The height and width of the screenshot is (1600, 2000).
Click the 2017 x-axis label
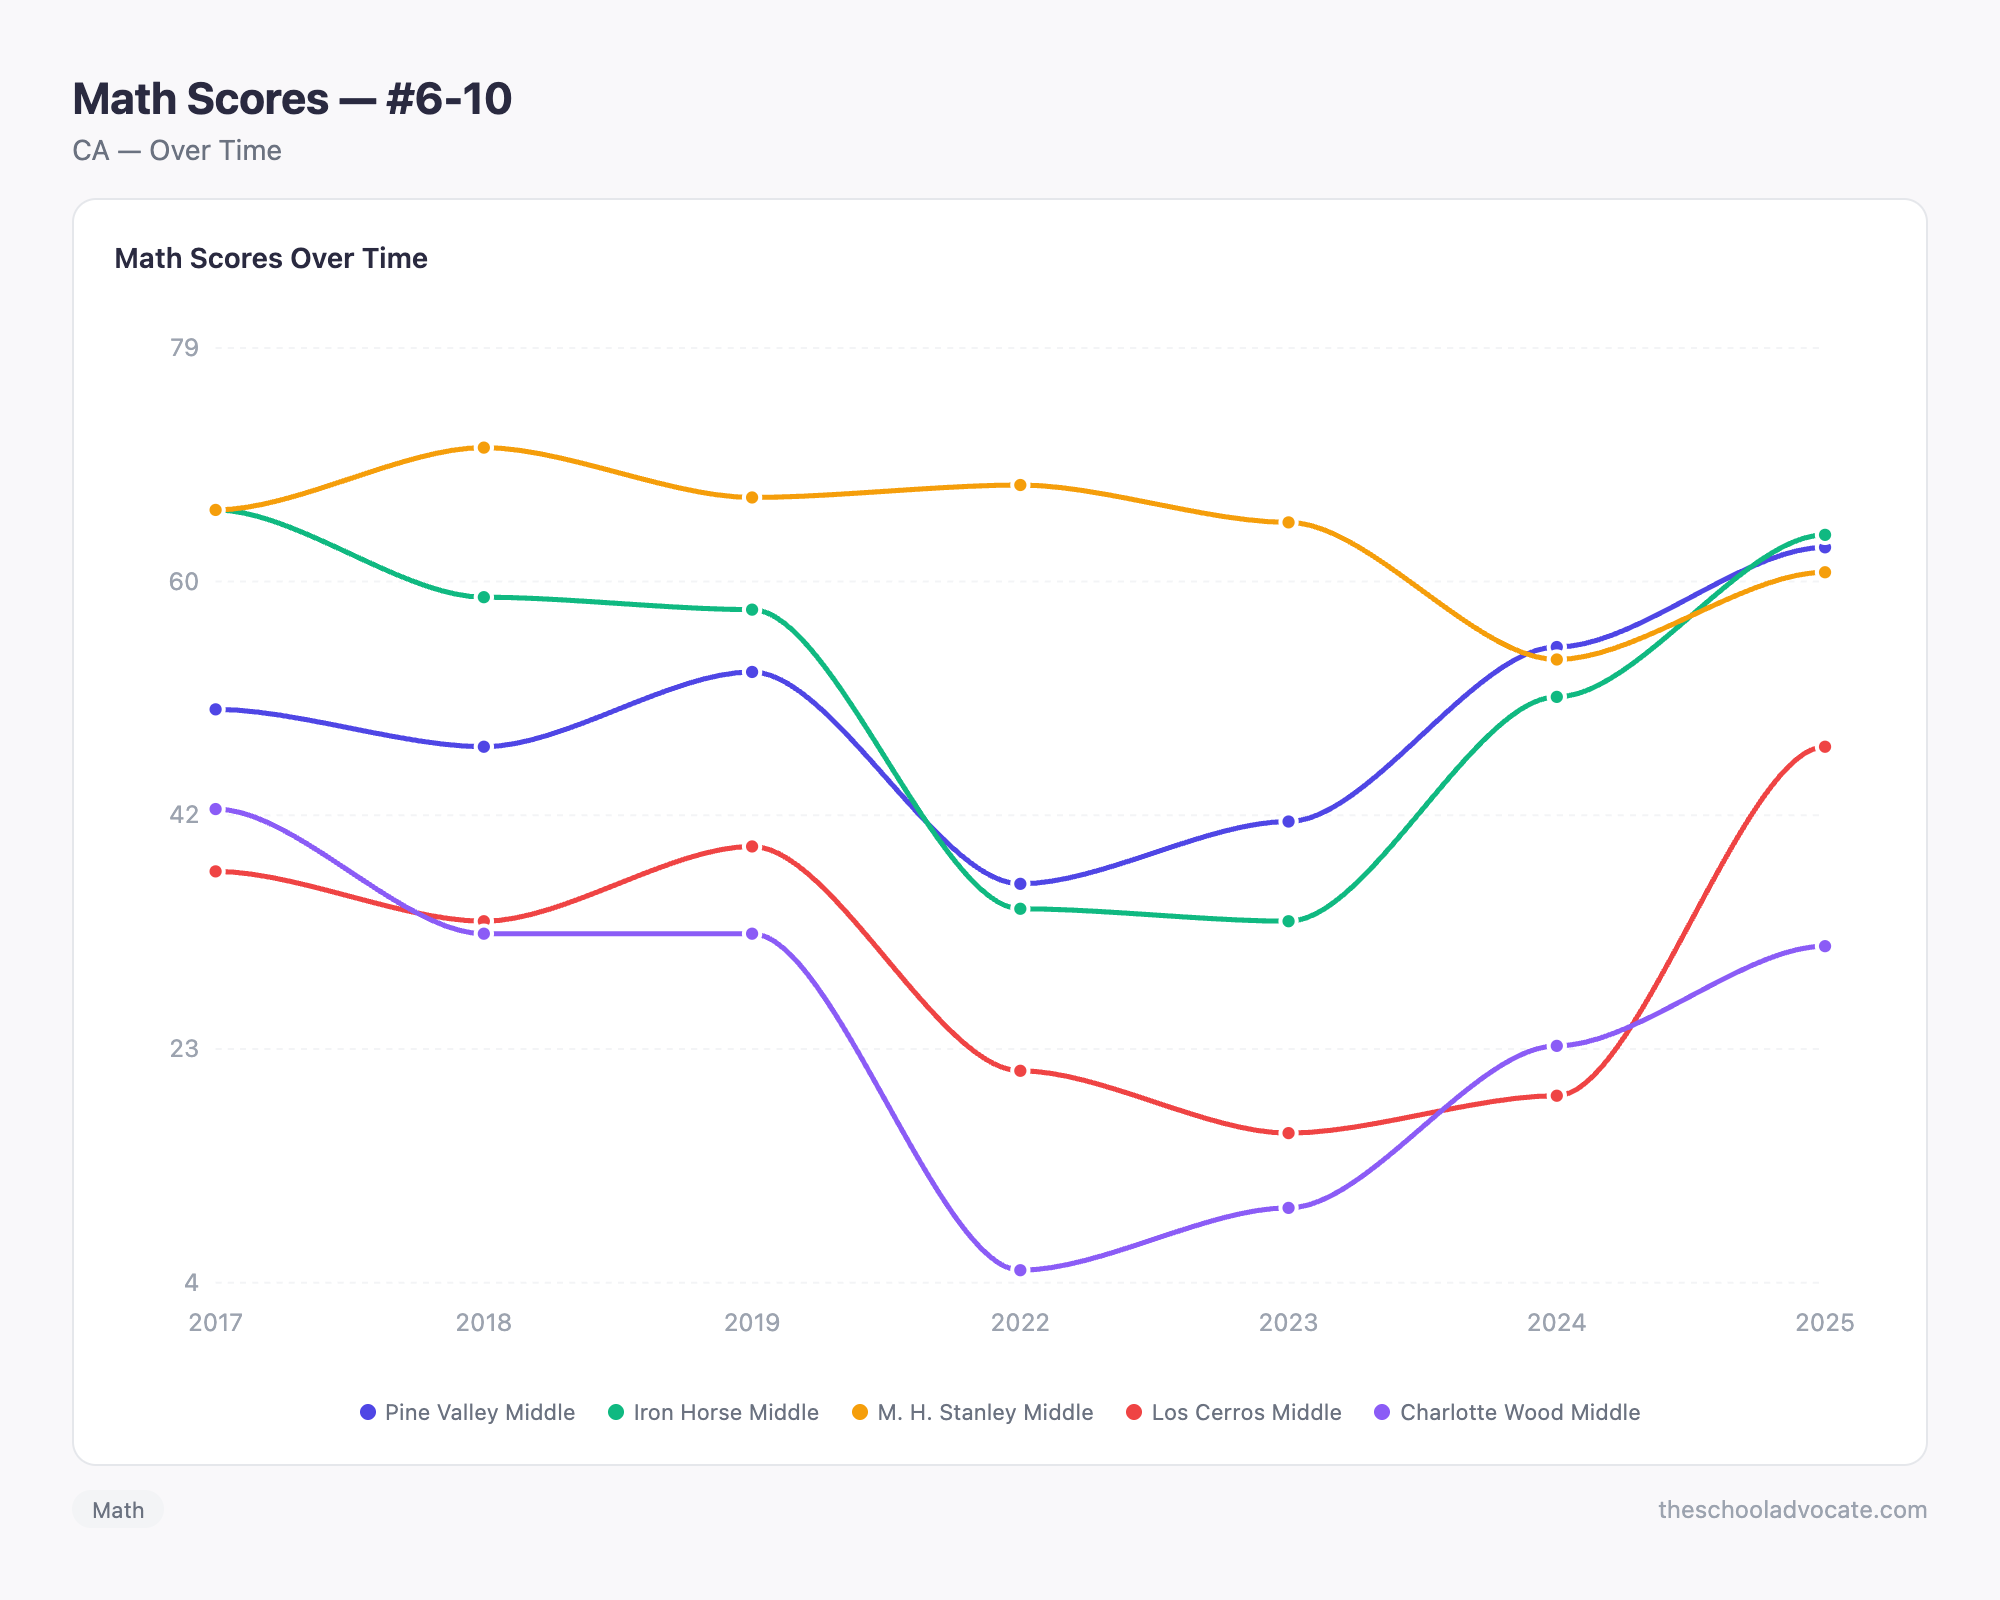coord(214,1322)
